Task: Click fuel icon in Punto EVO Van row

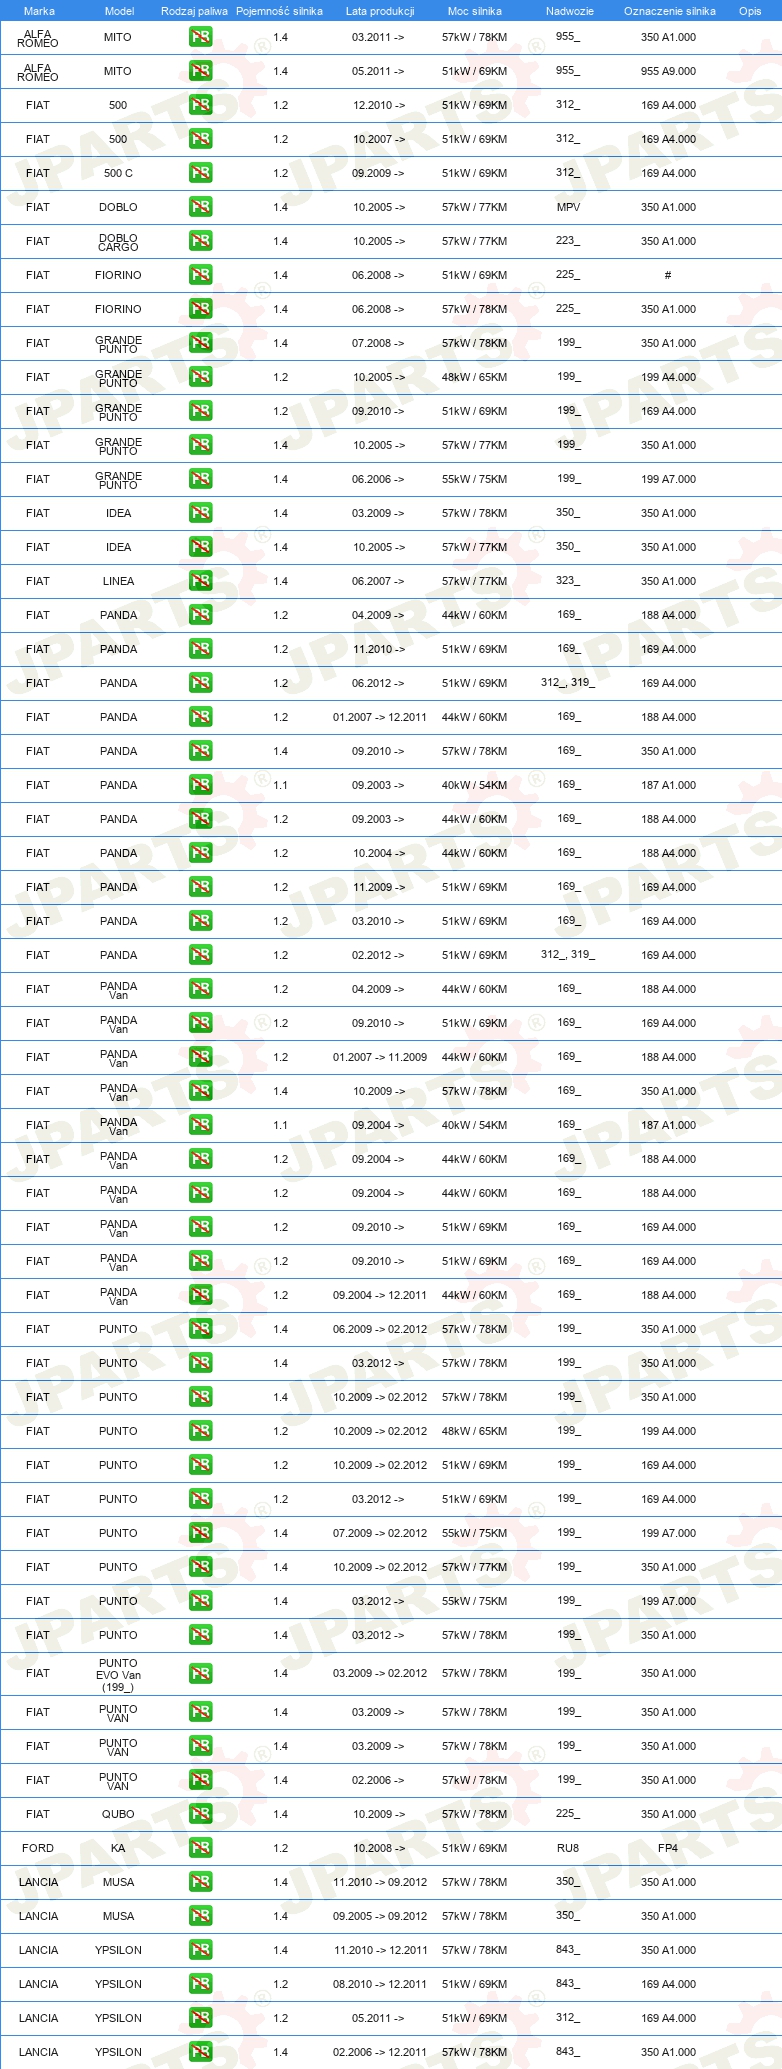Action: pos(200,1673)
